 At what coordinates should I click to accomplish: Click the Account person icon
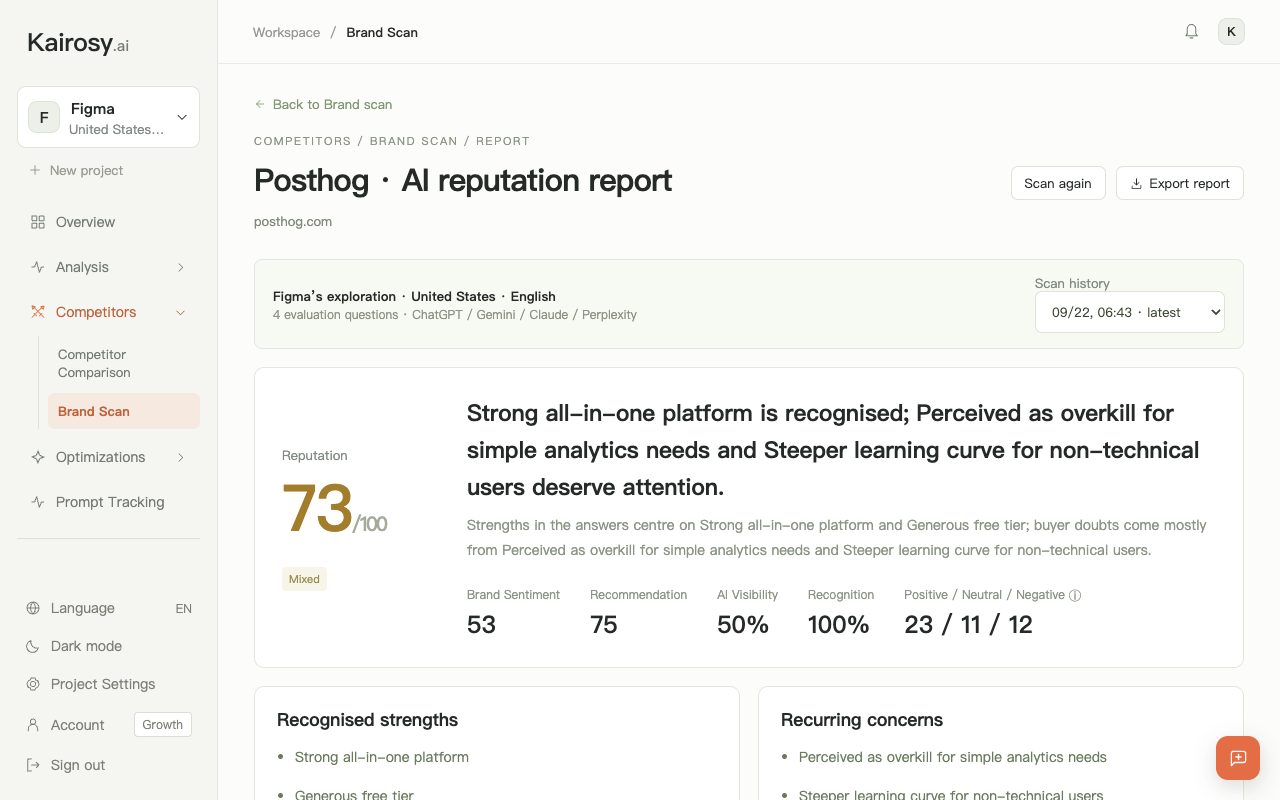pyautogui.click(x=33, y=725)
